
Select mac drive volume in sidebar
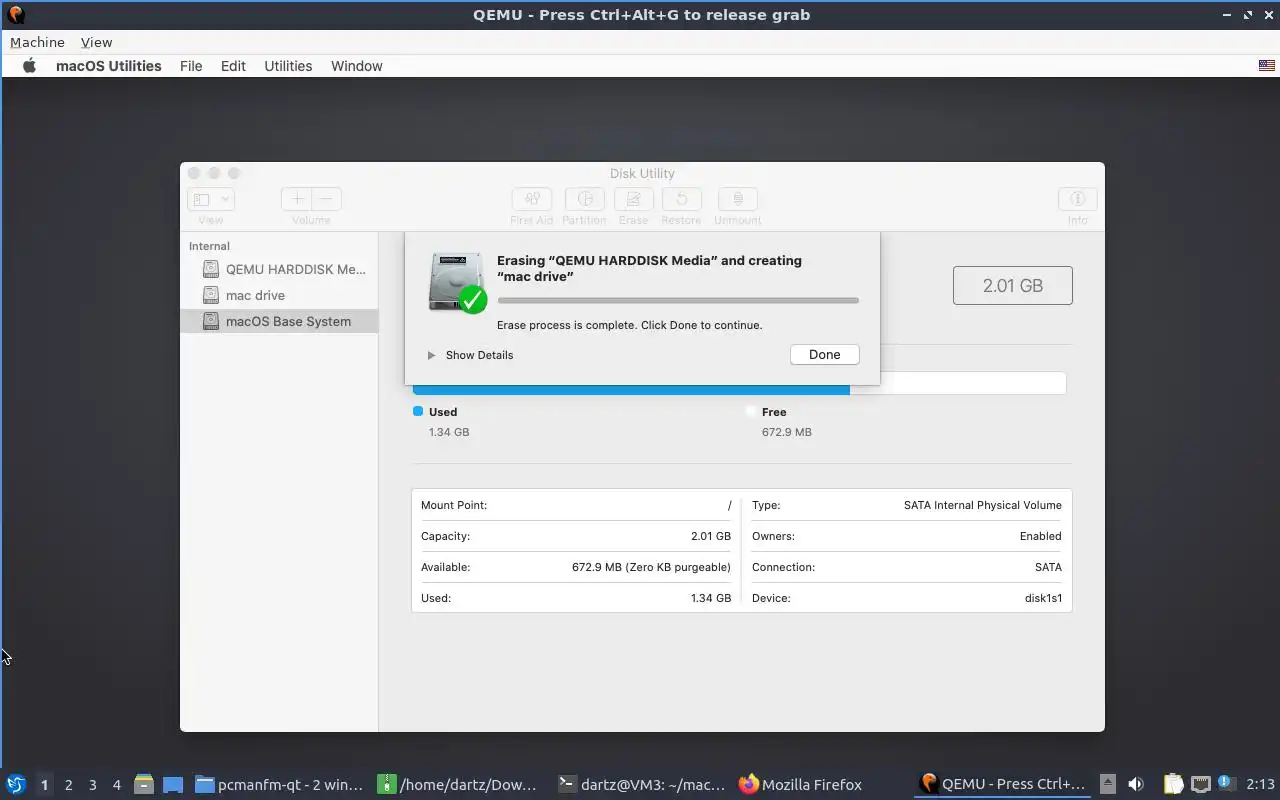click(279, 295)
